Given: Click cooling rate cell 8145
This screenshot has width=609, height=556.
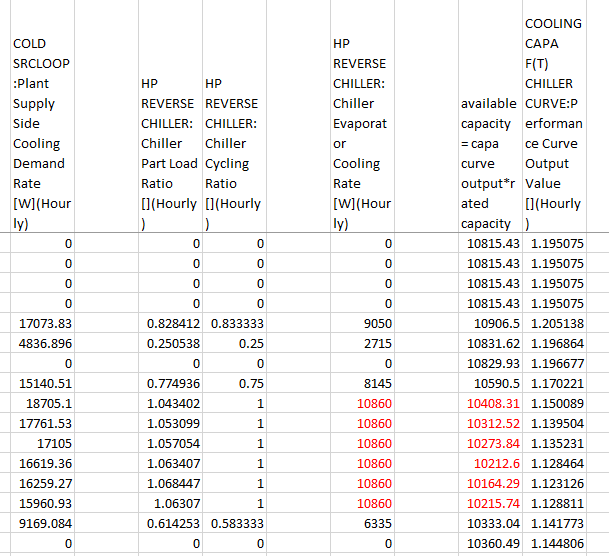Looking at the screenshot, I should [x=362, y=383].
